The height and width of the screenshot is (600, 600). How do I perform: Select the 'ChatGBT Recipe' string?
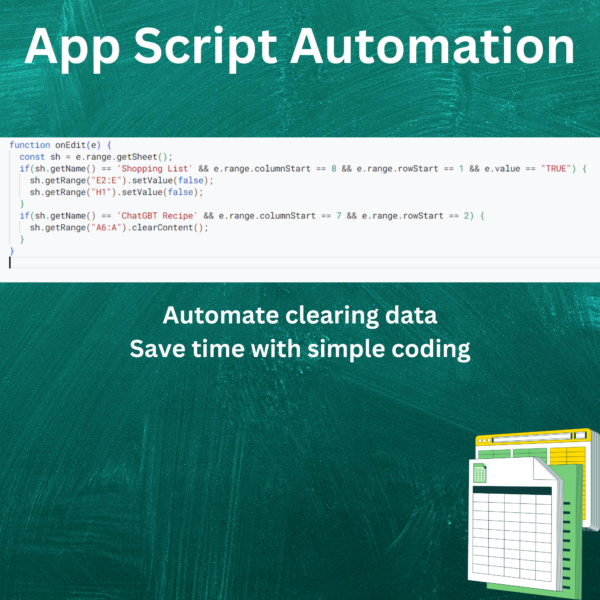(157, 216)
